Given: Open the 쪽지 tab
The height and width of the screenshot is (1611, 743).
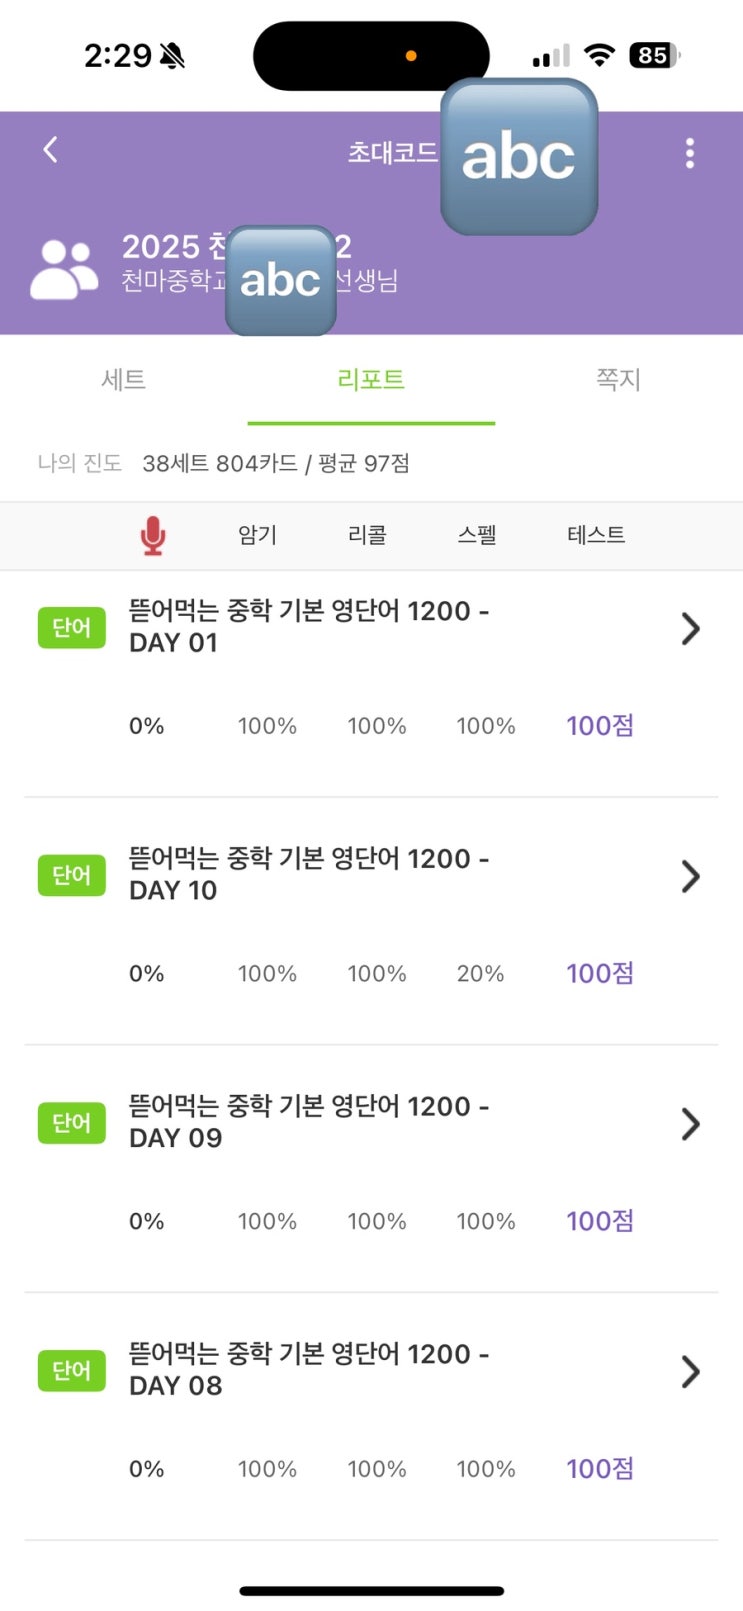Looking at the screenshot, I should [x=618, y=380].
